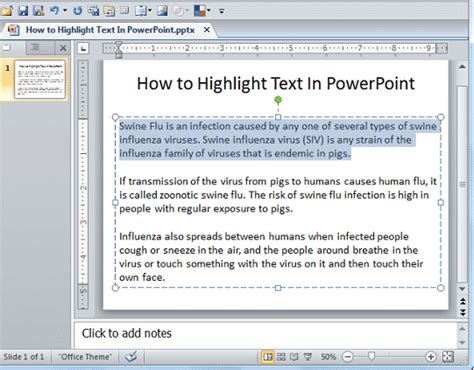Click the 50% zoom level button

pyautogui.click(x=328, y=357)
